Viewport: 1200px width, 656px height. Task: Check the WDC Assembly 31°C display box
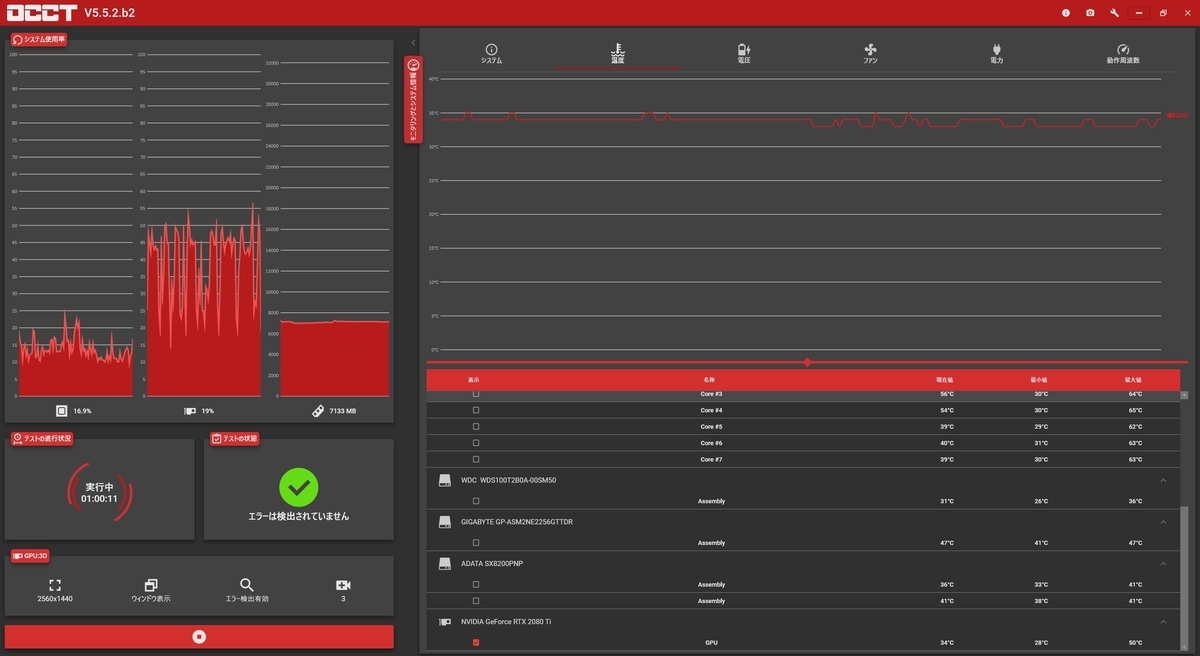(x=475, y=501)
